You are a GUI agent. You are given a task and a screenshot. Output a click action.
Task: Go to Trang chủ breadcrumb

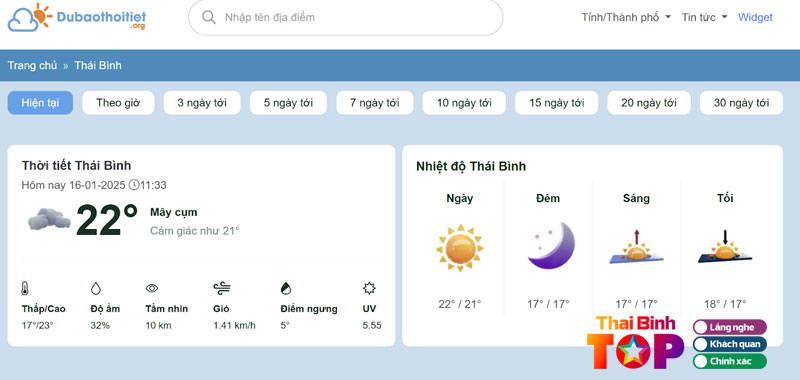[x=32, y=65]
